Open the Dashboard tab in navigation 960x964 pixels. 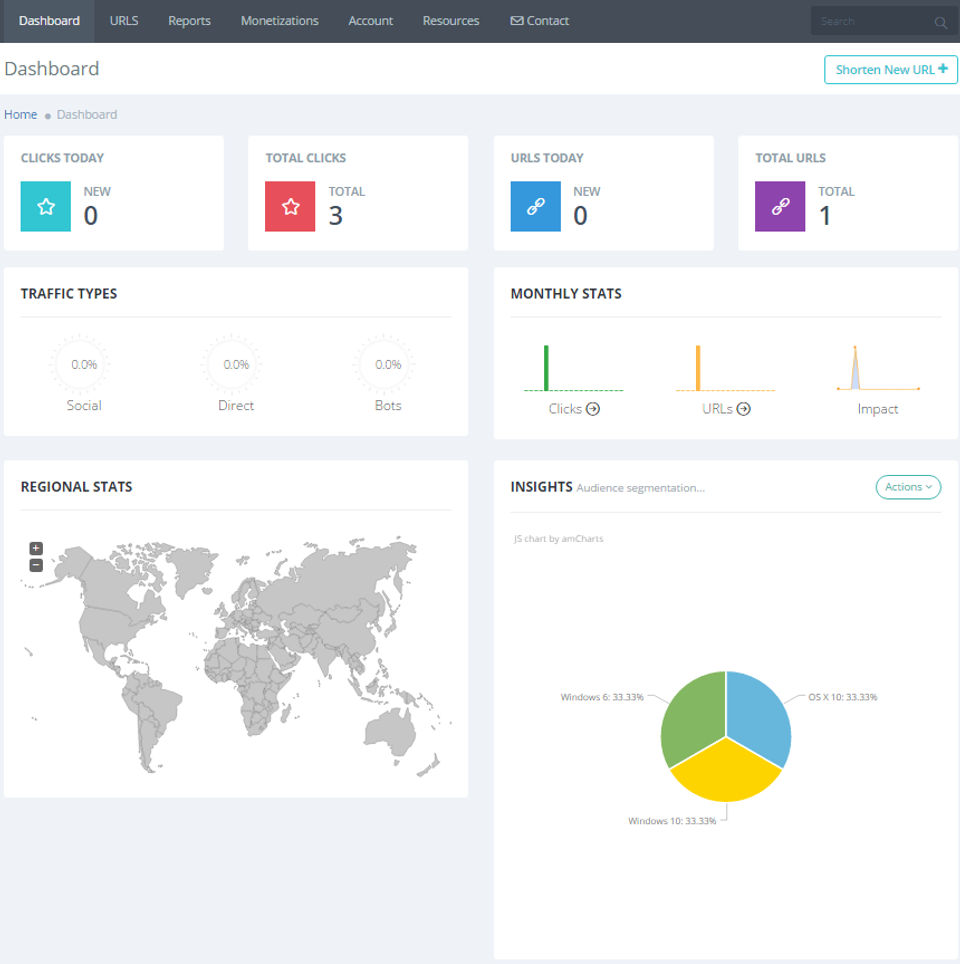(x=49, y=21)
